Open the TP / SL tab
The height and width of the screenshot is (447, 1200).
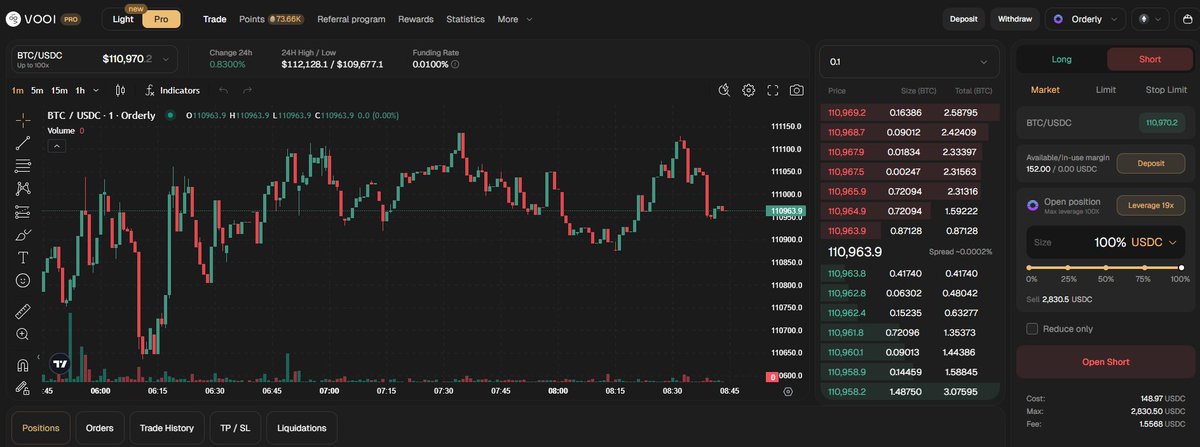click(x=235, y=428)
